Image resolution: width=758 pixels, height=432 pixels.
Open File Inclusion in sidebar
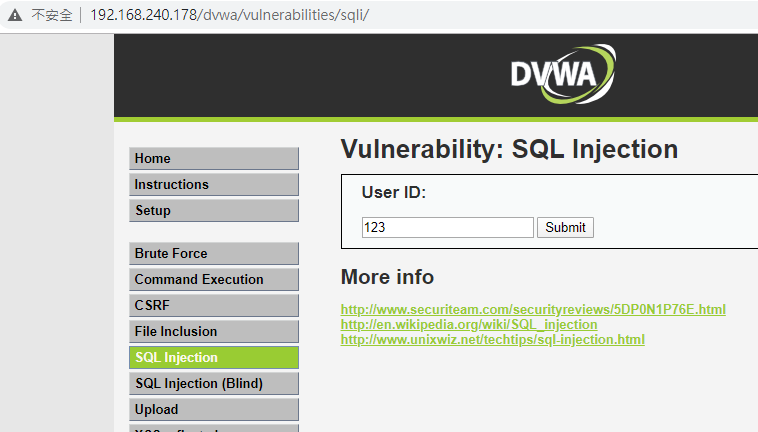pyautogui.click(x=213, y=332)
